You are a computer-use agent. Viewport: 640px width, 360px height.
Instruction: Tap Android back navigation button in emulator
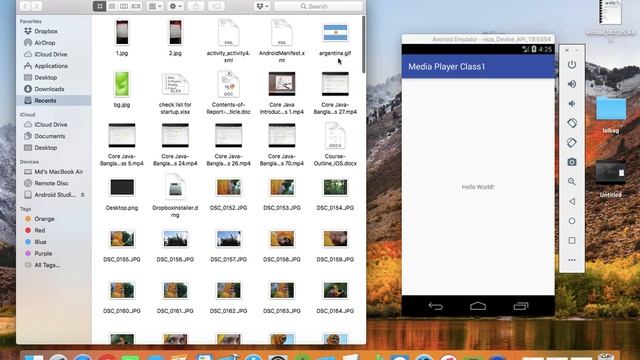pos(436,306)
